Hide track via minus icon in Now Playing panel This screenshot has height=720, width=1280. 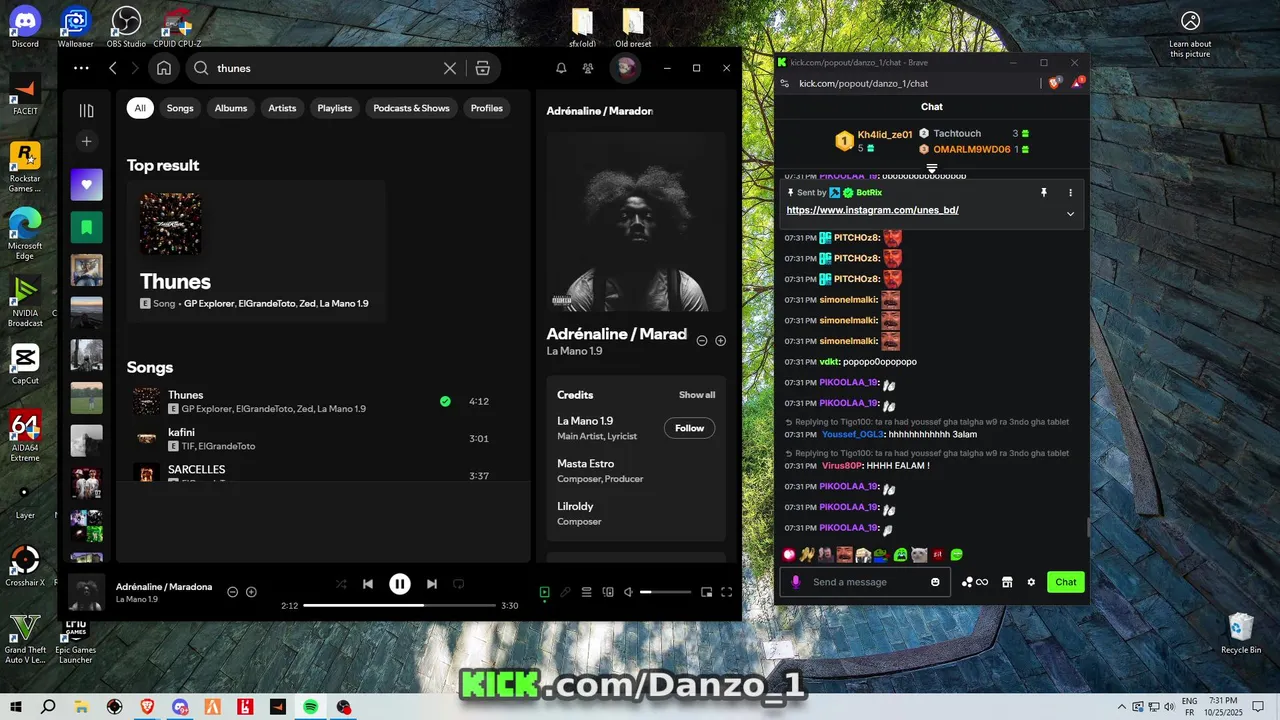(702, 341)
